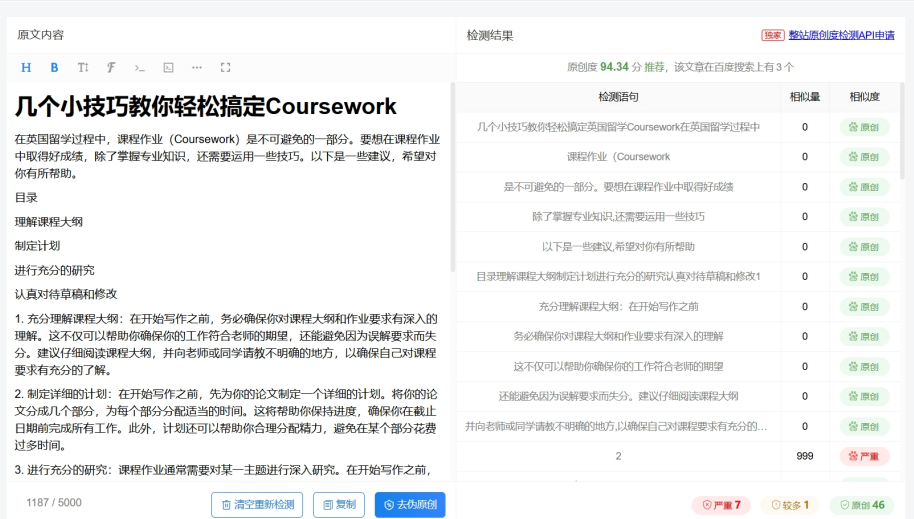Click the editor vertical scrollbar
This screenshot has height=519, width=914.
click(x=452, y=177)
